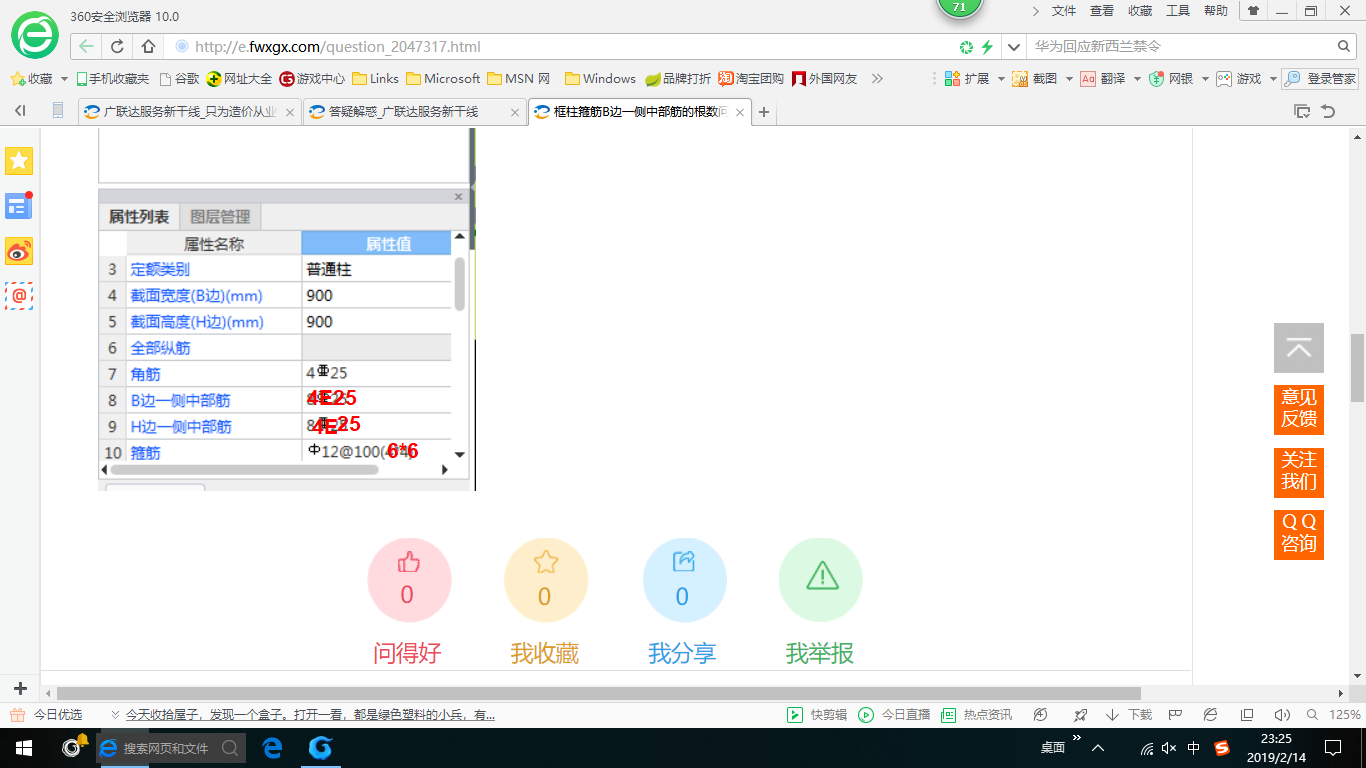Open the skin shirt icon in the title bar
1366x768 pixels.
click(1253, 11)
